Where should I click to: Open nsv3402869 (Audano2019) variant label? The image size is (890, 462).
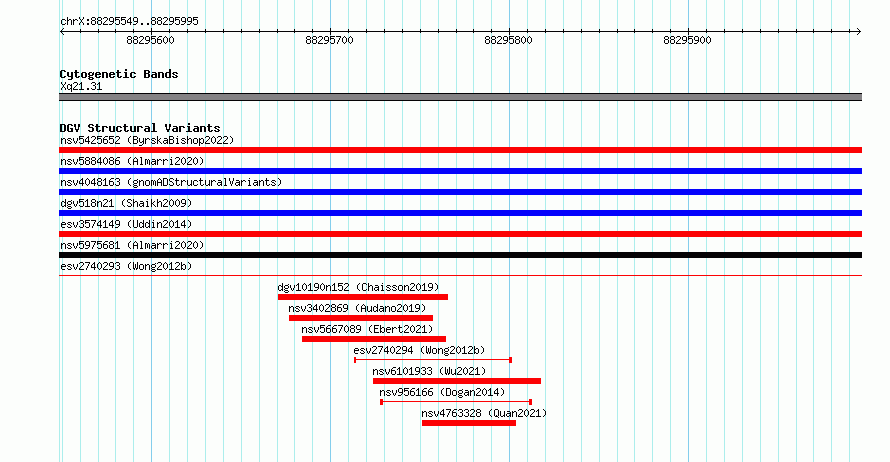coord(357,308)
